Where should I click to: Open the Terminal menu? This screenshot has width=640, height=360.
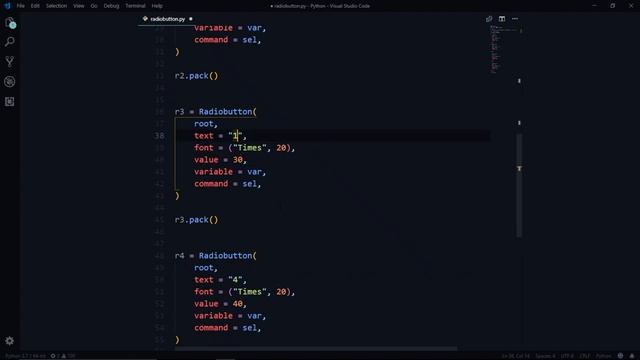click(x=135, y=6)
